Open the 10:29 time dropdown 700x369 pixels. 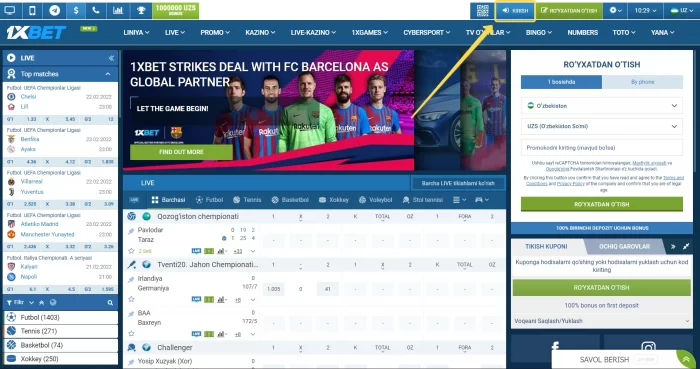[645, 10]
